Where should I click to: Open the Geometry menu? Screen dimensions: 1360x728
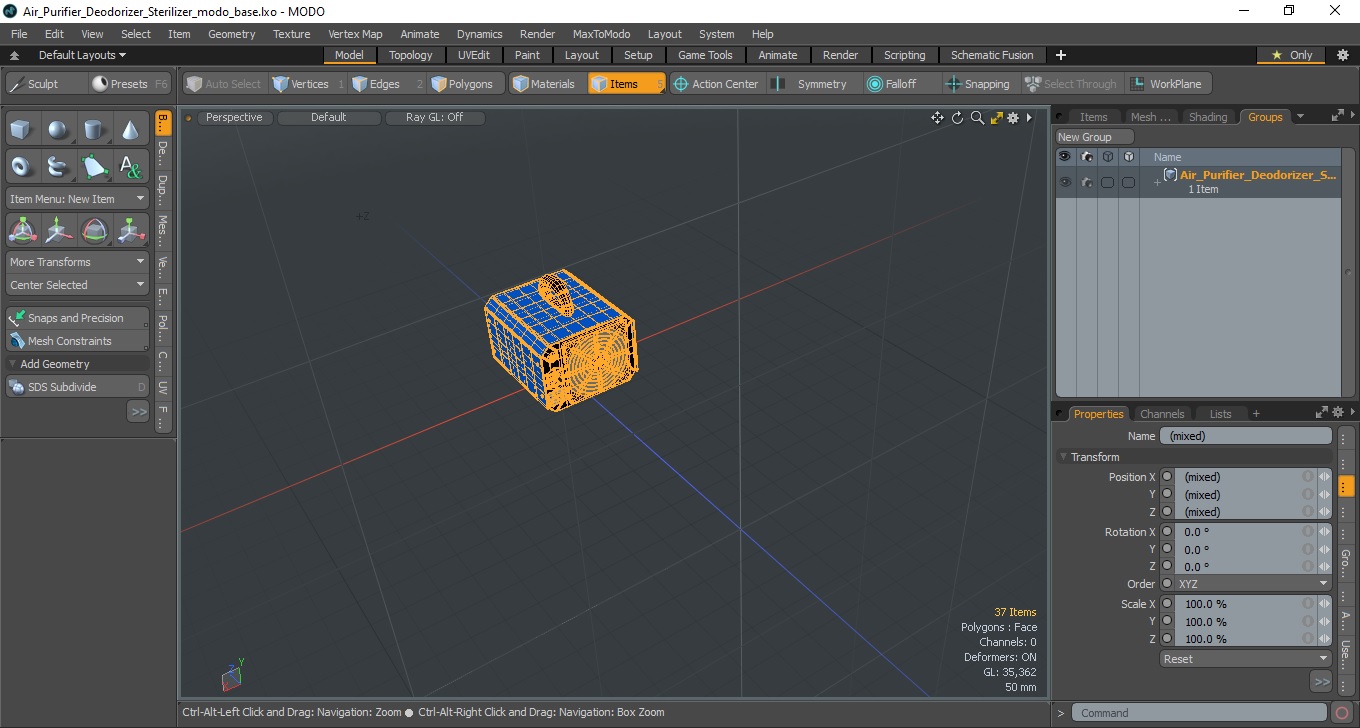tap(232, 34)
